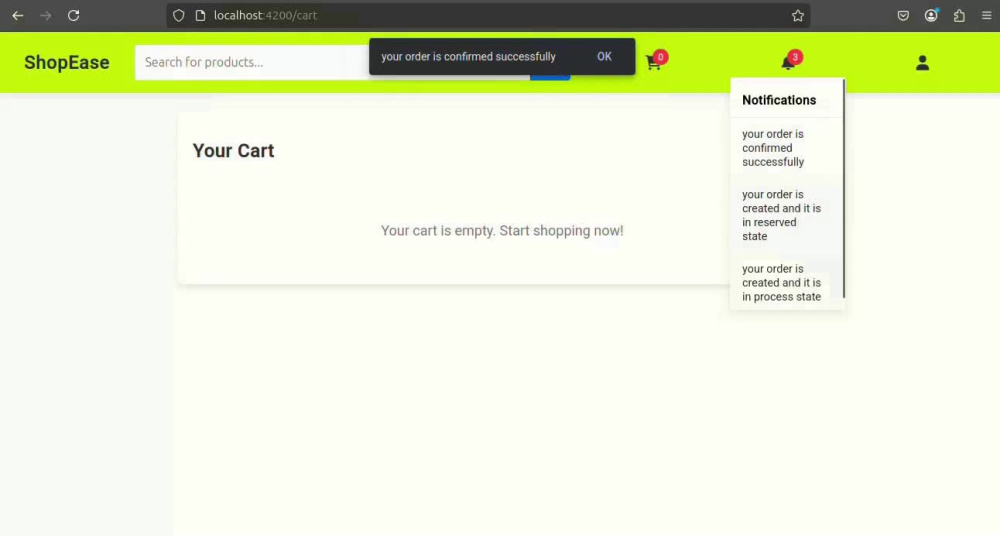The width and height of the screenshot is (1000, 536).
Task: Open the Pocket save icon
Action: coord(903,15)
